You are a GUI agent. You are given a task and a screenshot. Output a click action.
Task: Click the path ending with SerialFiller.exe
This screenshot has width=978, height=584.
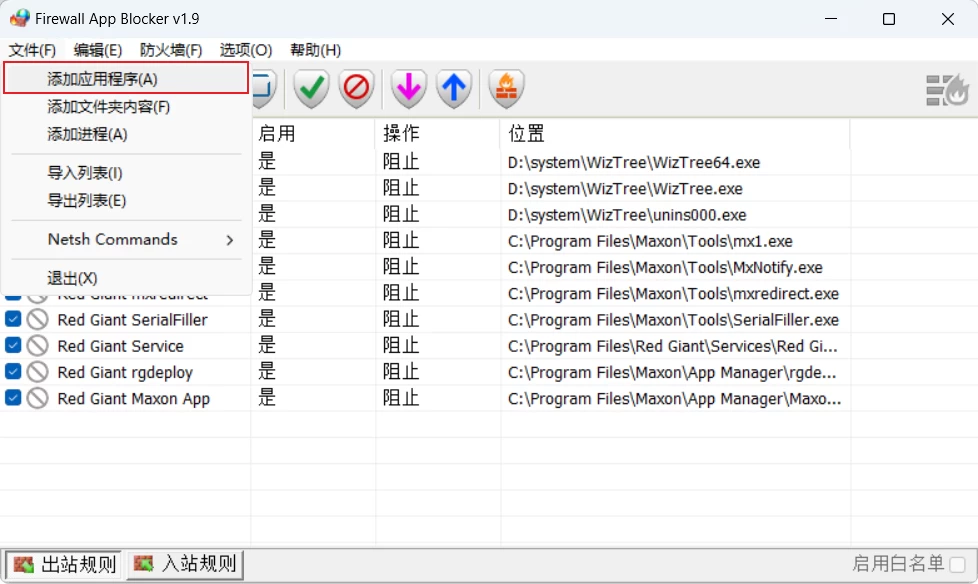673,320
